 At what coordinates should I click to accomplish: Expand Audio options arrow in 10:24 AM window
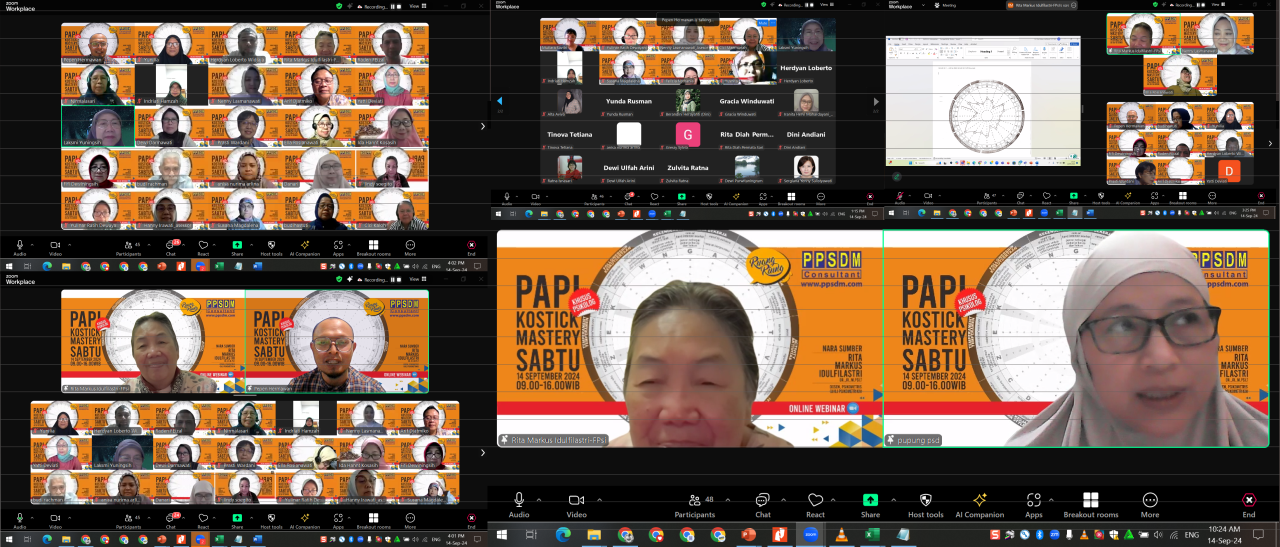pos(539,500)
